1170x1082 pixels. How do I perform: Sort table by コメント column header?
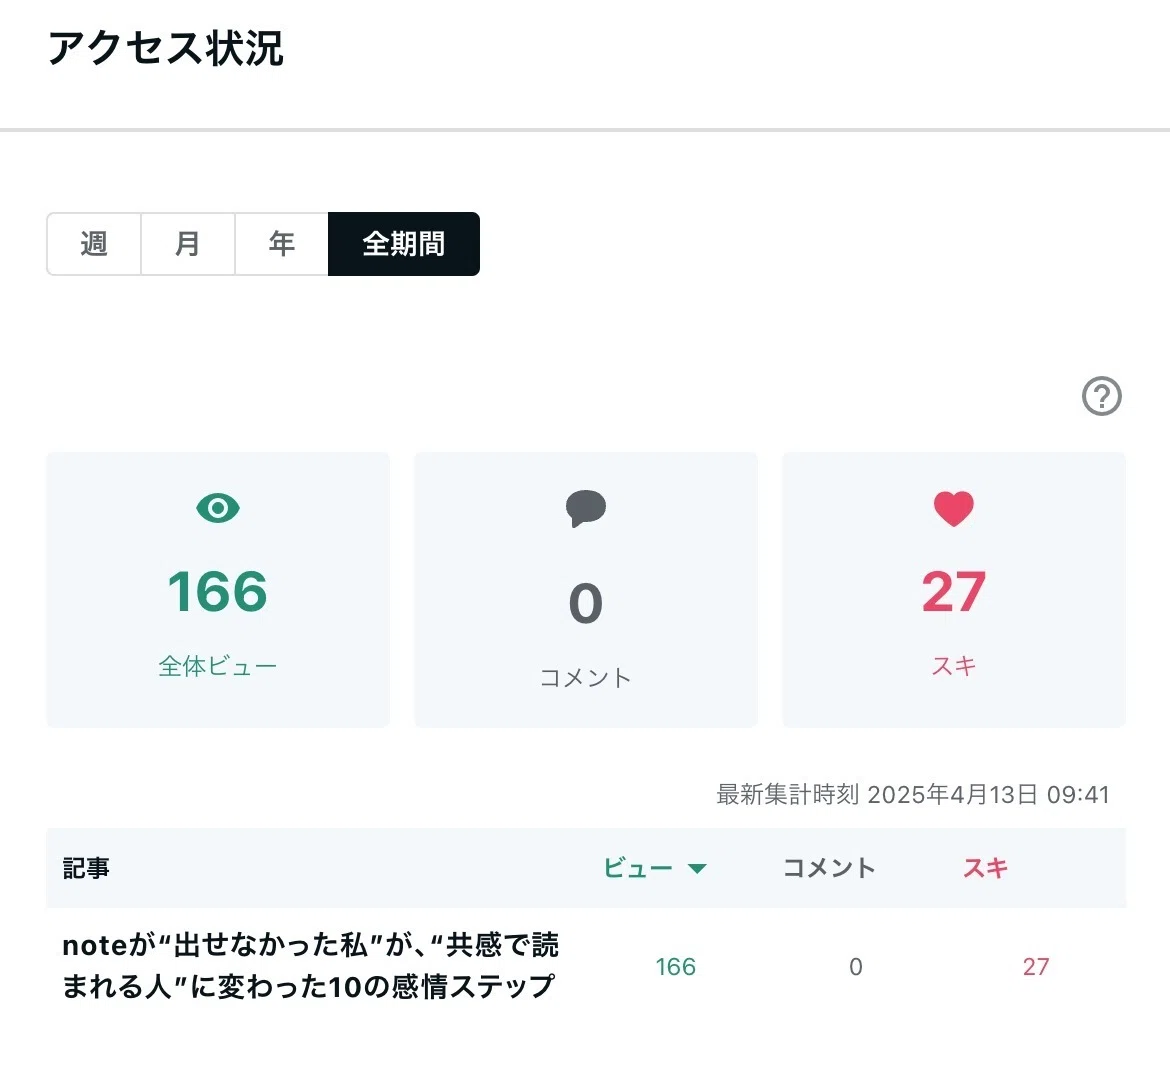coord(829,868)
